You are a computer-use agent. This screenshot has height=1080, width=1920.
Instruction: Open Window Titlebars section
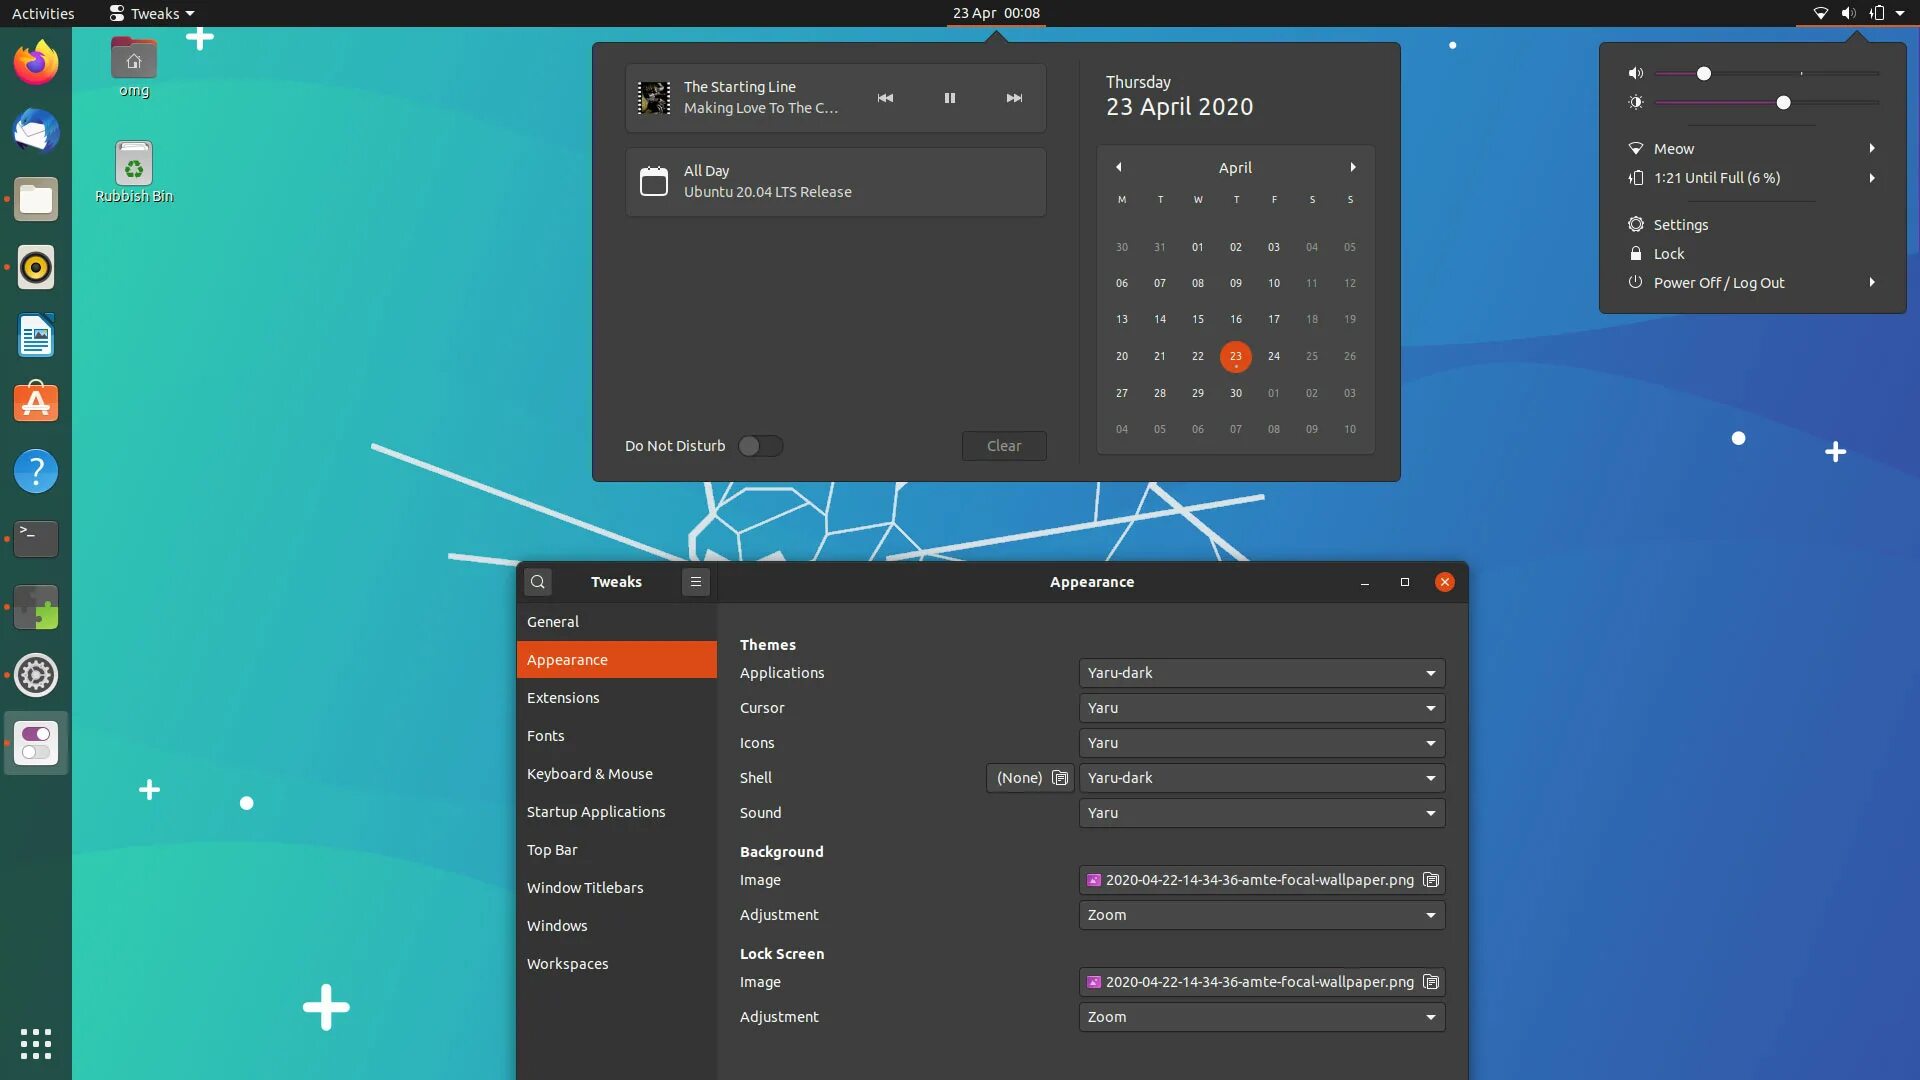(617, 888)
